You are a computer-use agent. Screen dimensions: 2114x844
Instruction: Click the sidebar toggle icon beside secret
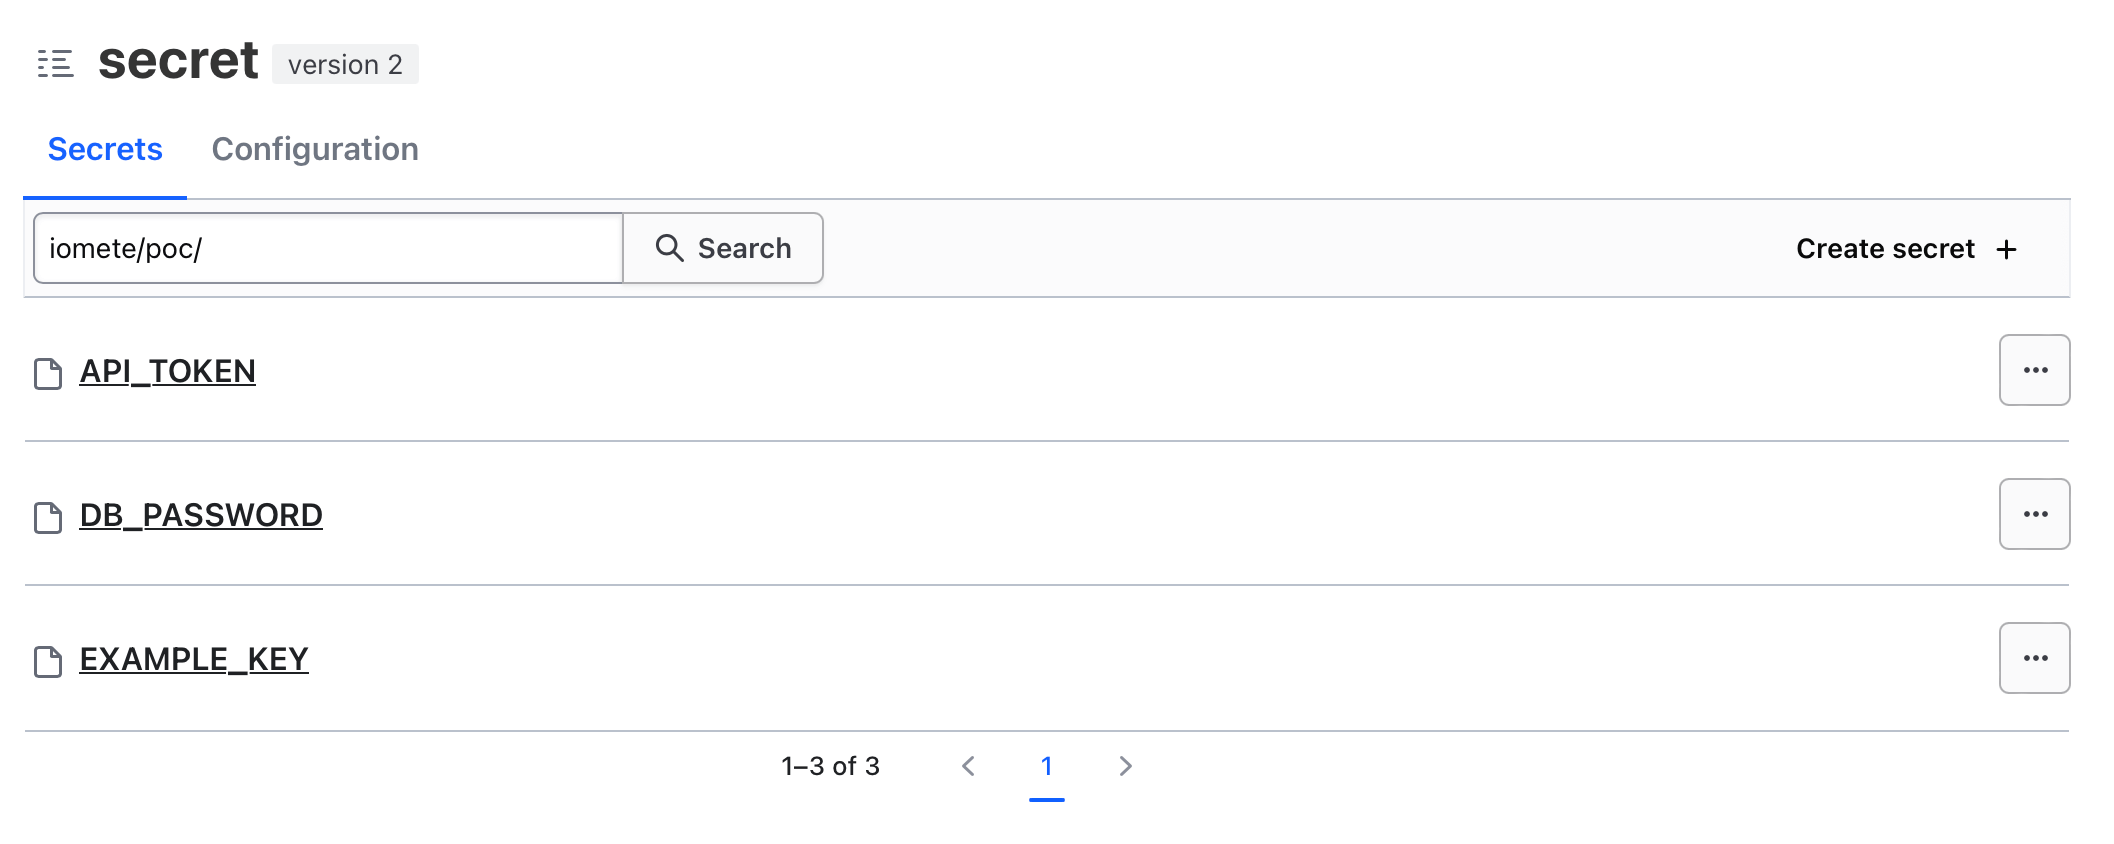click(x=55, y=64)
